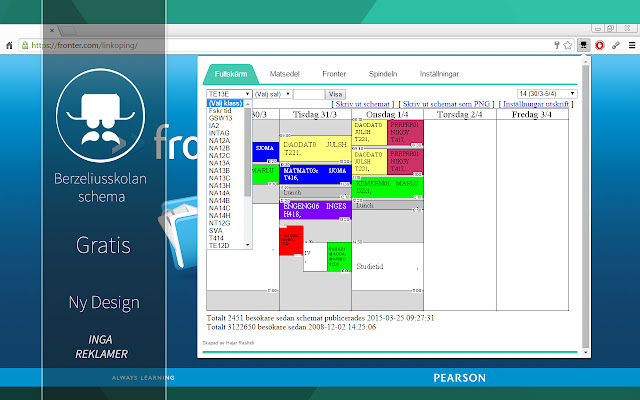The height and width of the screenshot is (400, 640).
Task: Bookmark page with the star icon
Action: 567,45
